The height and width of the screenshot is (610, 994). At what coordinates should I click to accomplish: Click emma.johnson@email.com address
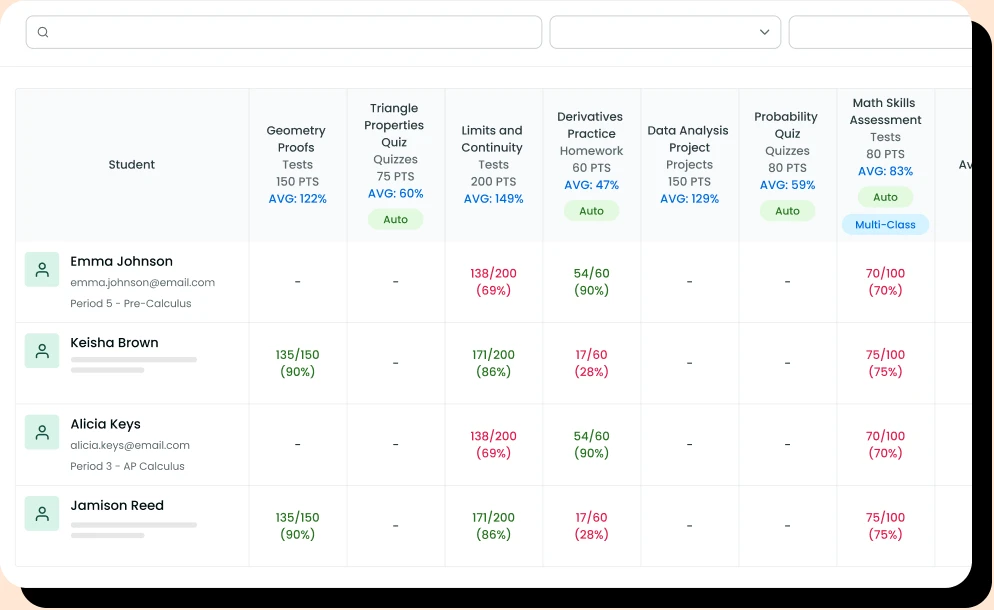tap(142, 283)
